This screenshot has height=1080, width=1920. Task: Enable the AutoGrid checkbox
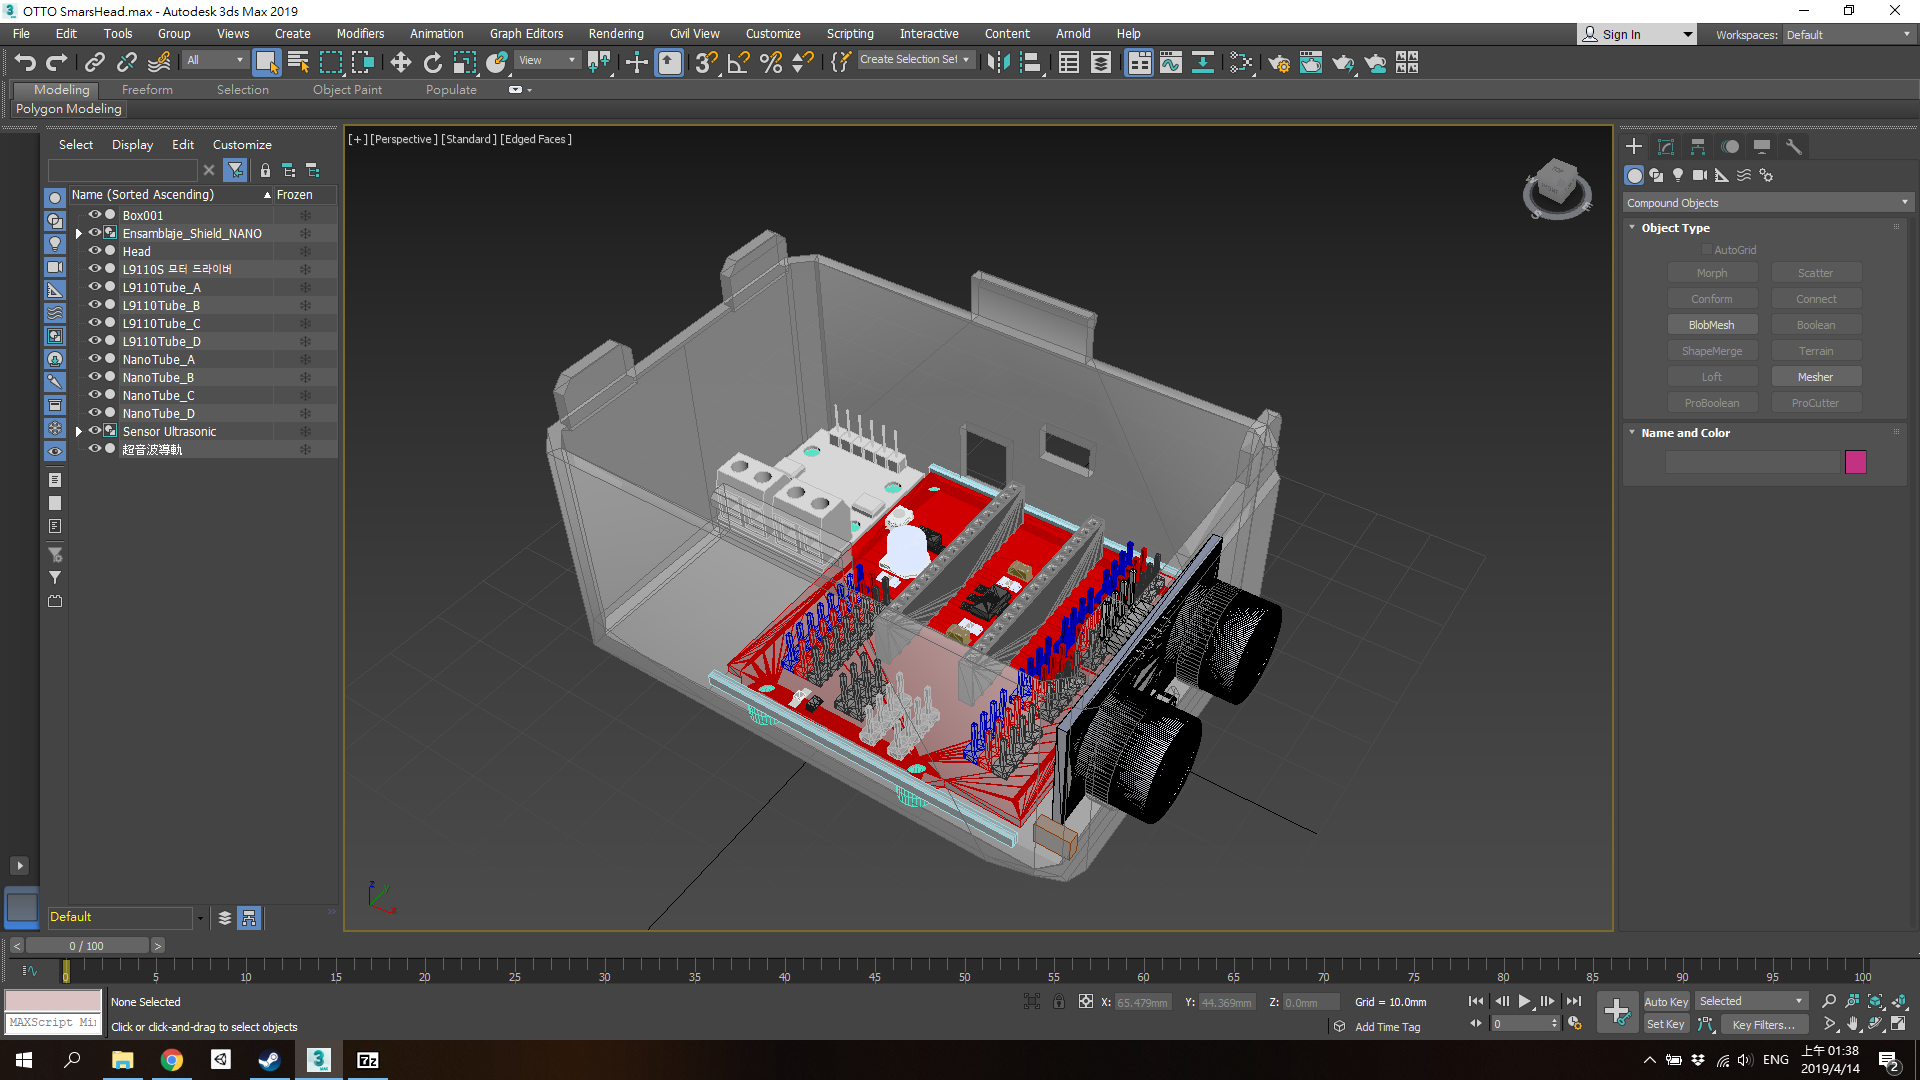click(1707, 250)
